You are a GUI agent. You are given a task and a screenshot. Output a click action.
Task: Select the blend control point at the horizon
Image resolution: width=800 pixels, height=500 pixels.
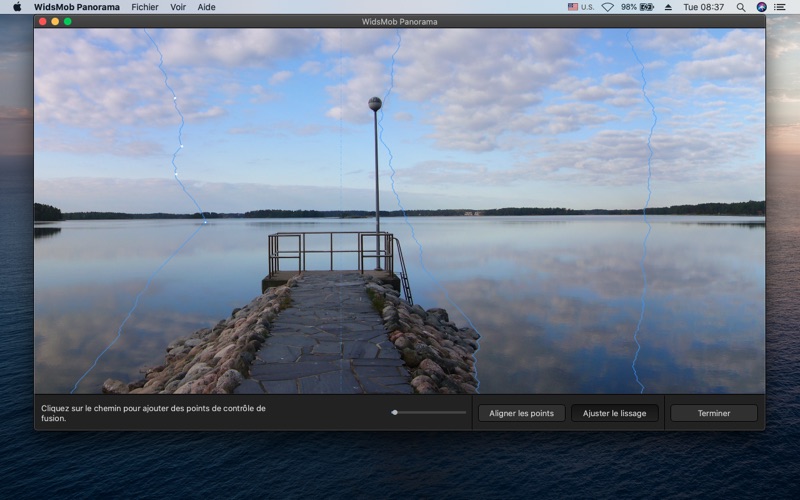pyautogui.click(x=205, y=222)
